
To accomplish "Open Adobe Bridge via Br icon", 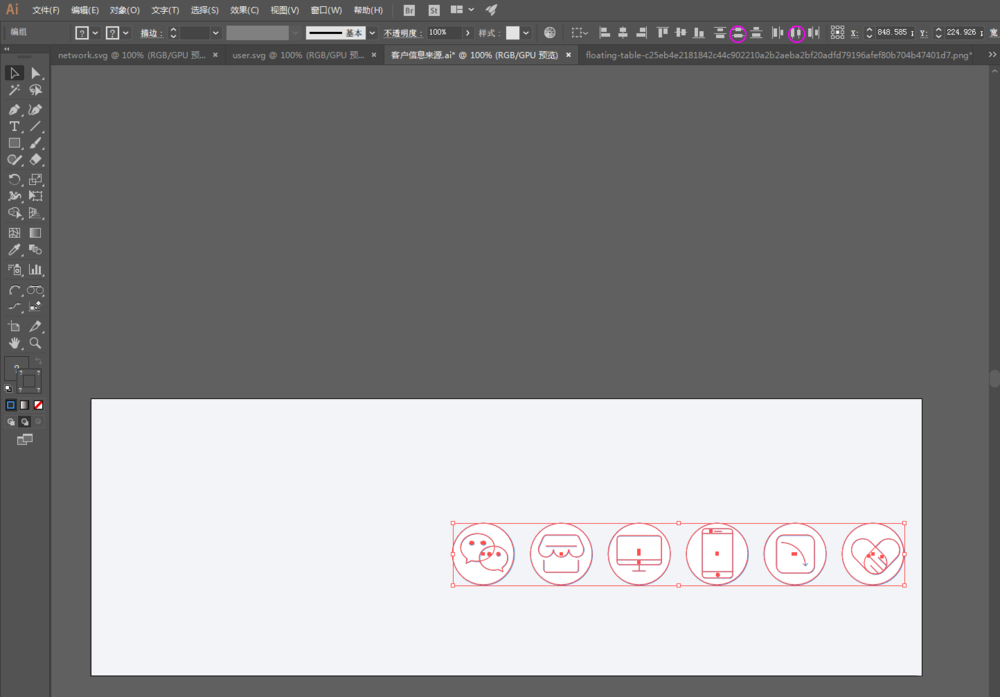I will click(x=409, y=10).
